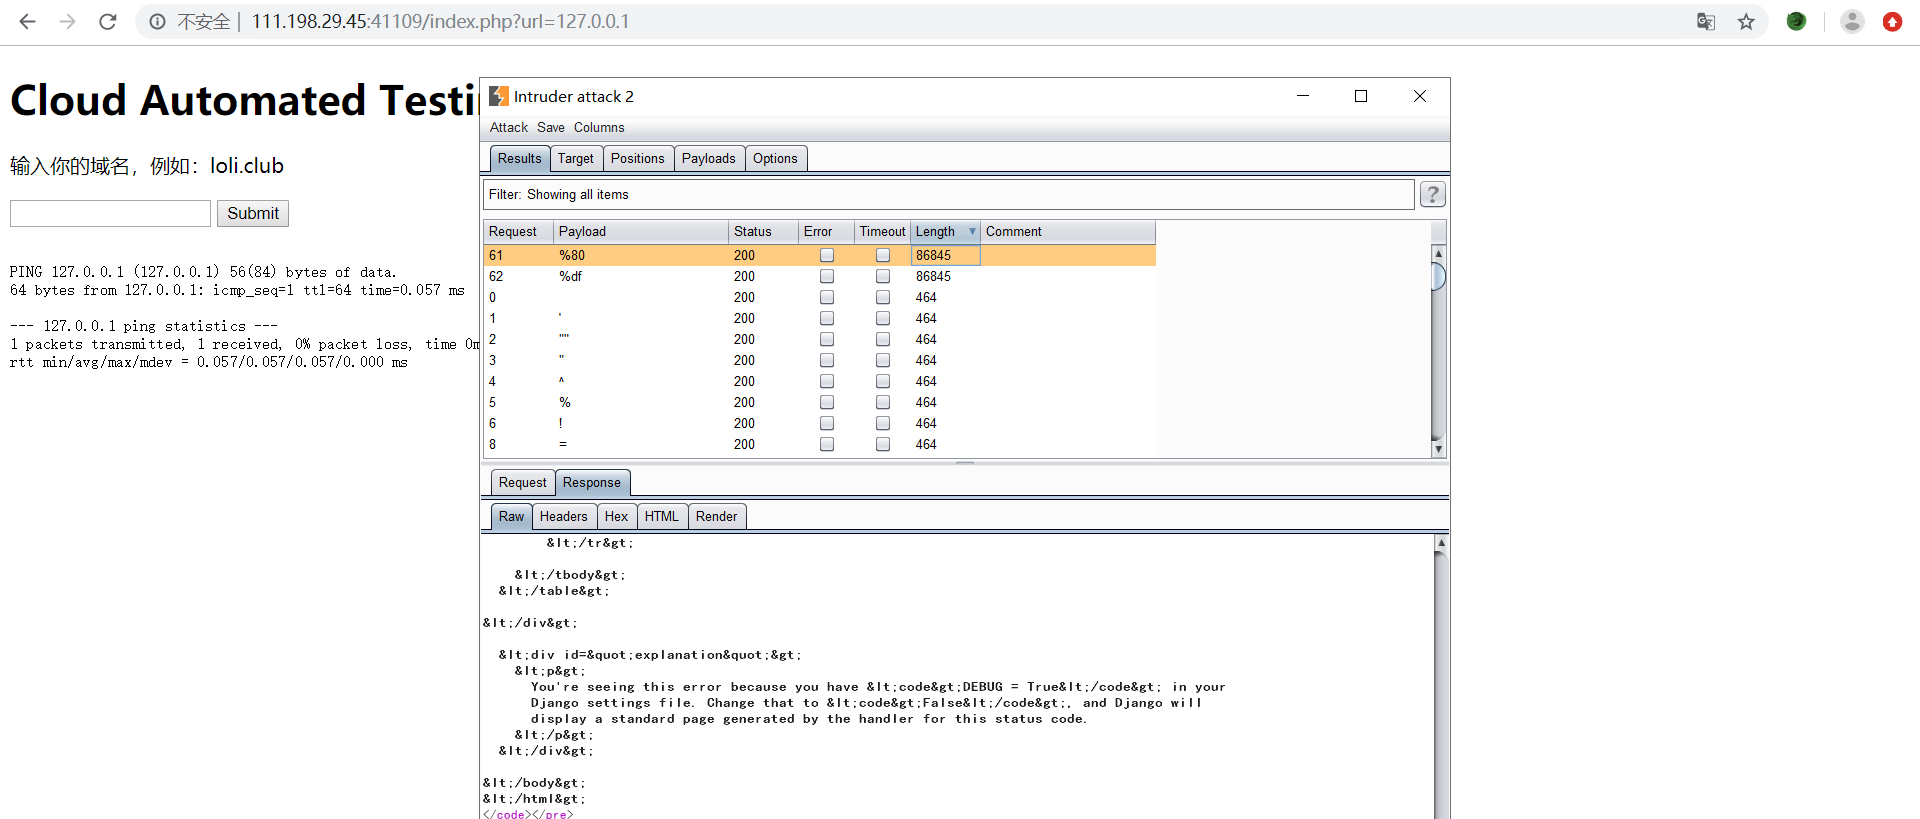
Task: Select result row for request 5
Action: [x=819, y=402]
